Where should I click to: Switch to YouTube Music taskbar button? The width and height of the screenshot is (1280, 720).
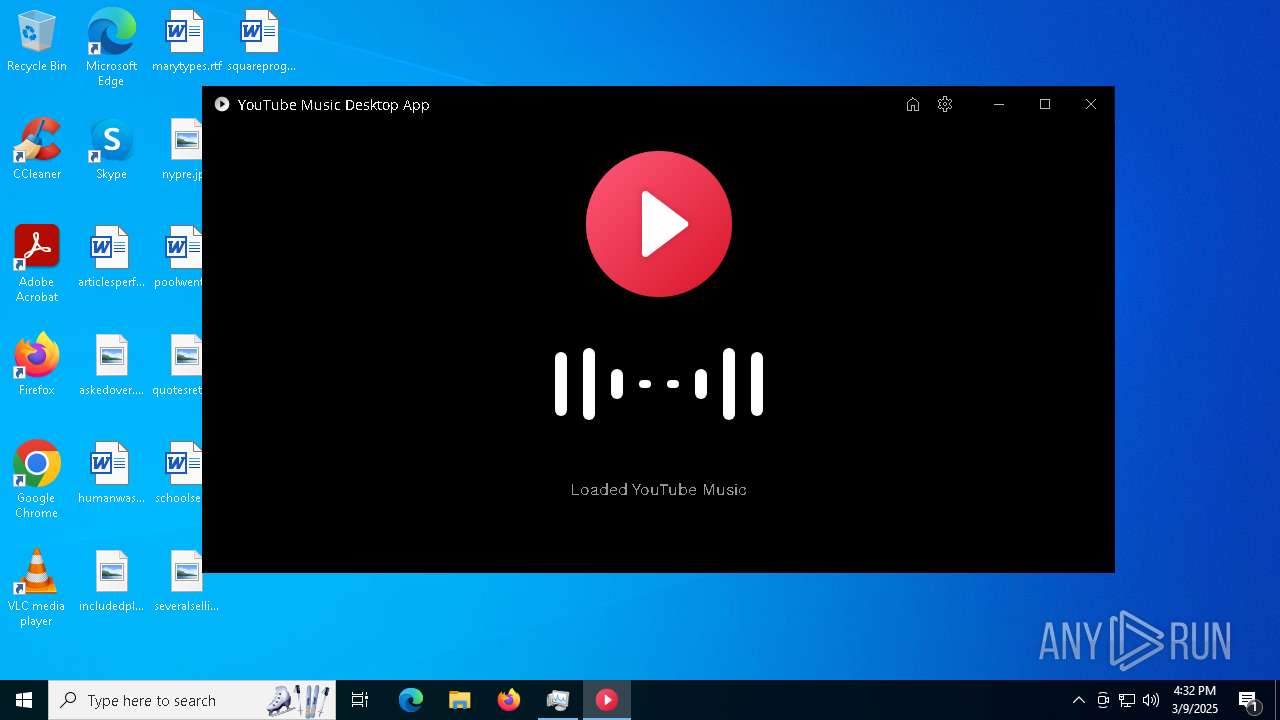click(x=607, y=700)
